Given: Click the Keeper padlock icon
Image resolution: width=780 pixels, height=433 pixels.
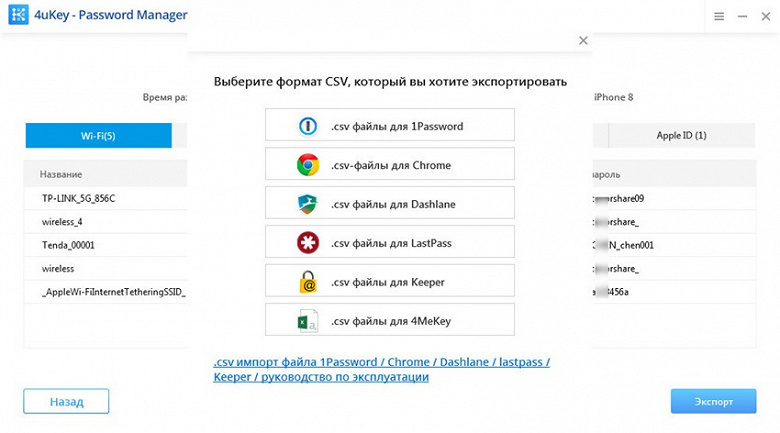Looking at the screenshot, I should pos(308,282).
